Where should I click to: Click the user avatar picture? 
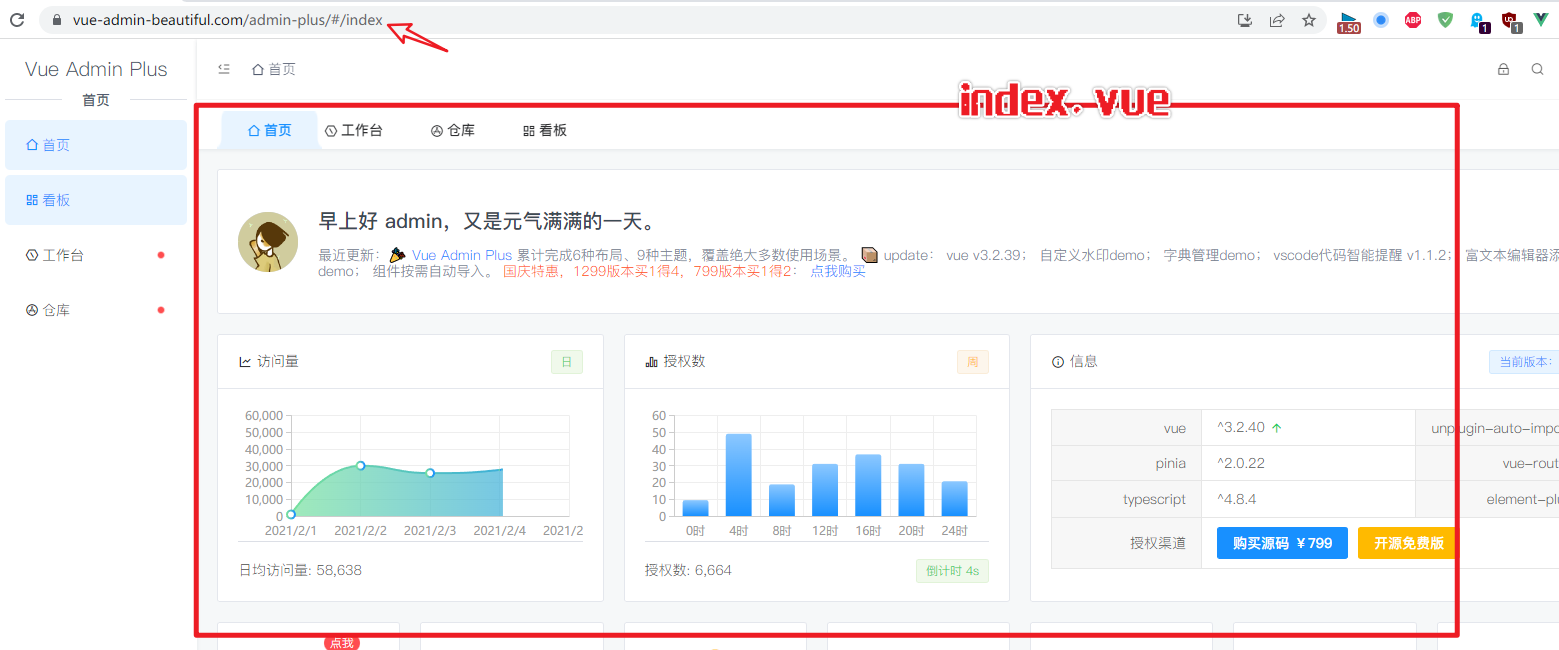(x=268, y=241)
